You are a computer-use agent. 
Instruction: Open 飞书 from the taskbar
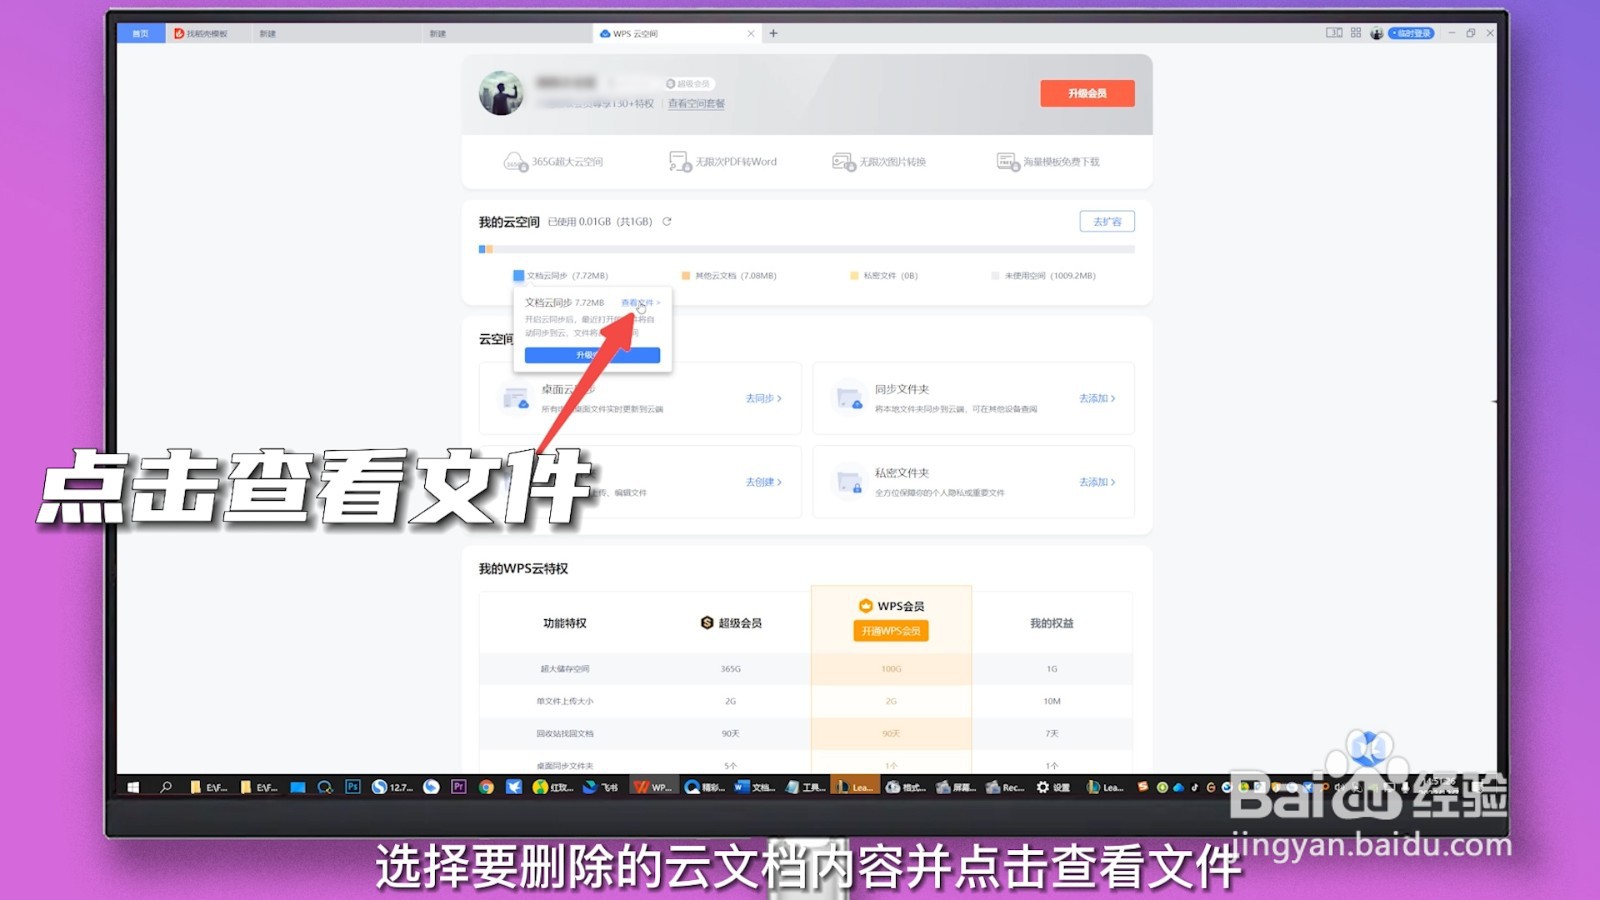click(601, 787)
